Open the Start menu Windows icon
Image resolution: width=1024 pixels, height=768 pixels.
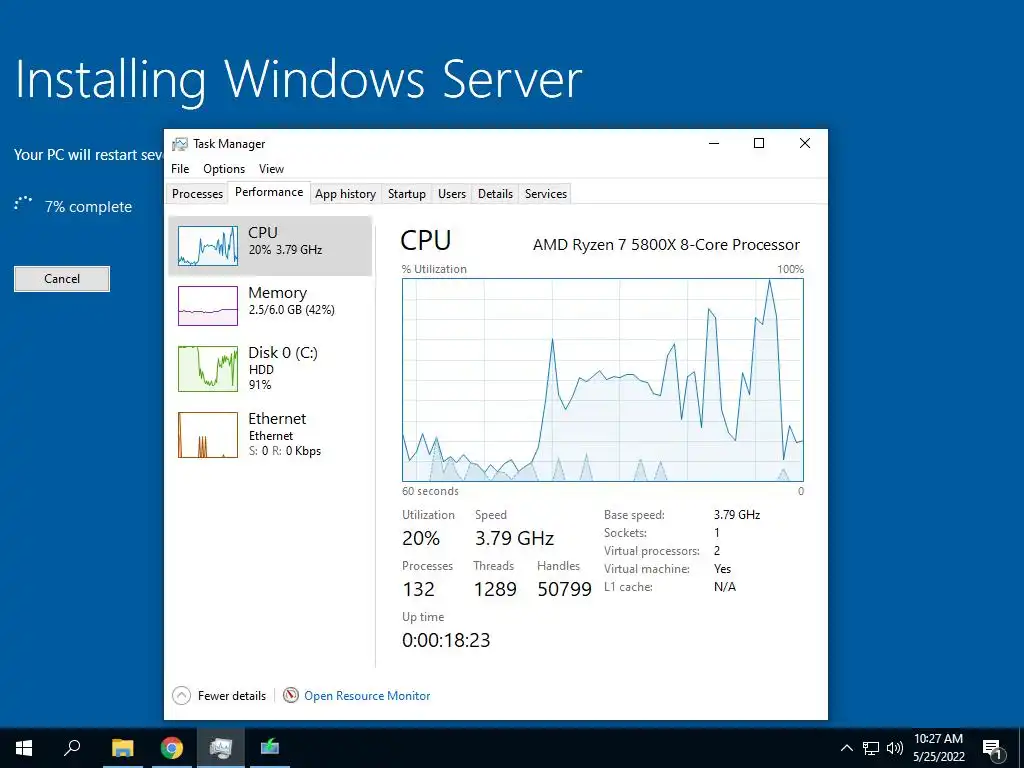pyautogui.click(x=24, y=748)
